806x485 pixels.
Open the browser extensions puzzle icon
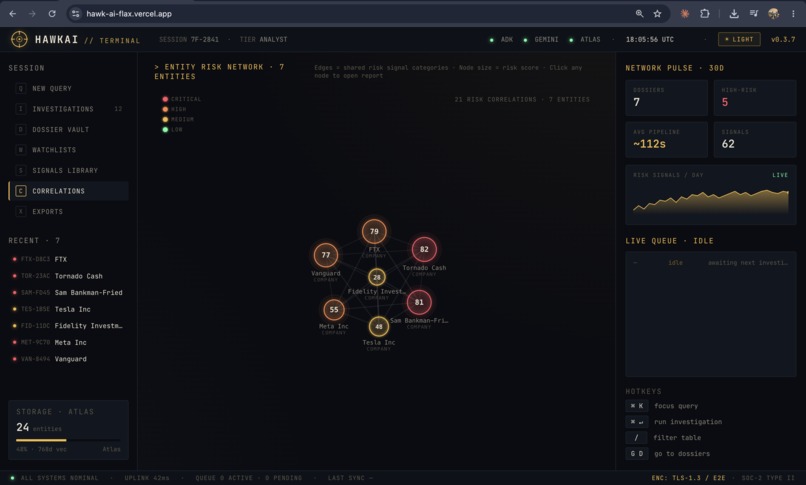coord(705,14)
